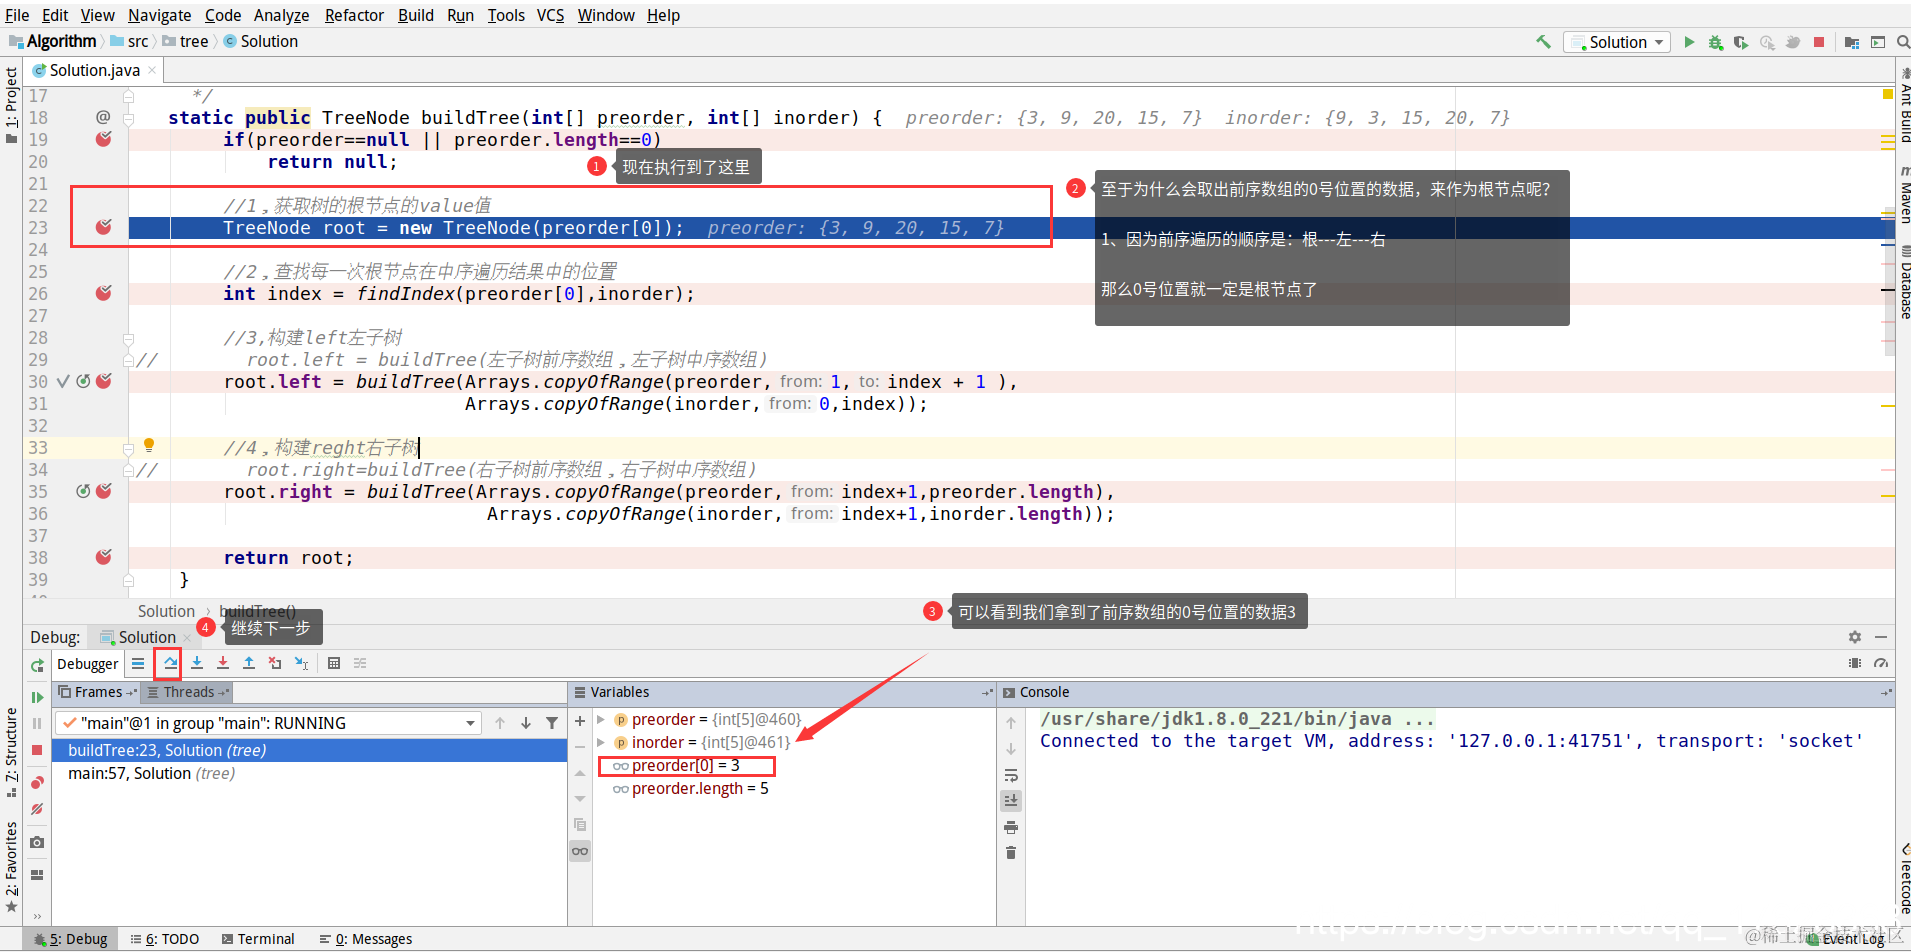Toggle soft-wrap in the Console toolbar
Viewport: 1911px width, 952px height.
point(1011,775)
